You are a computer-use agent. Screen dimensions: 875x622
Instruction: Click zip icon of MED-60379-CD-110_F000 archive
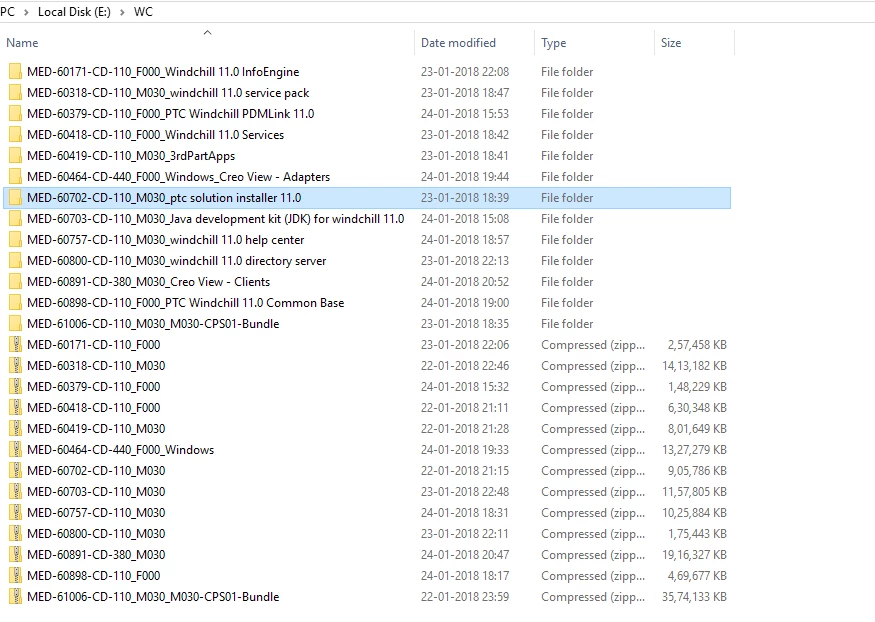coord(15,387)
